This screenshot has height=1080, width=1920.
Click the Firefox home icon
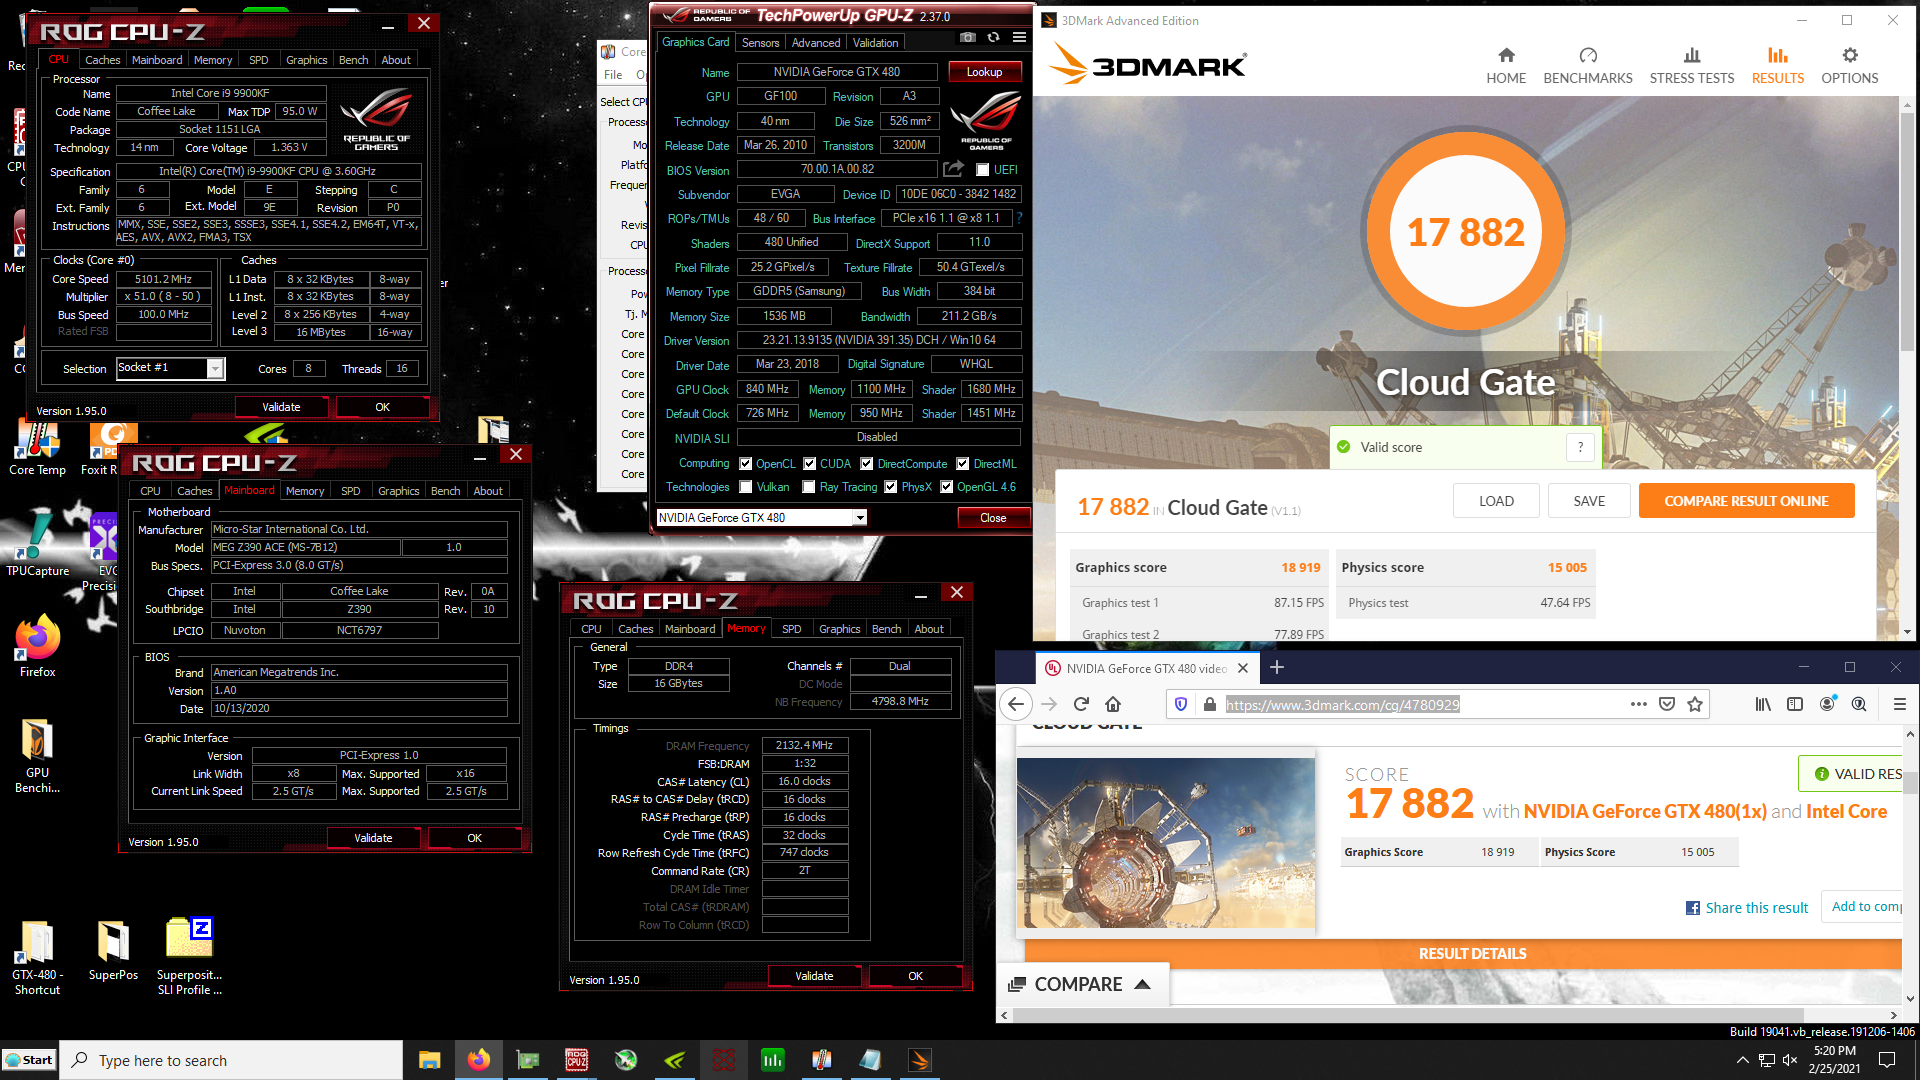(x=1113, y=704)
